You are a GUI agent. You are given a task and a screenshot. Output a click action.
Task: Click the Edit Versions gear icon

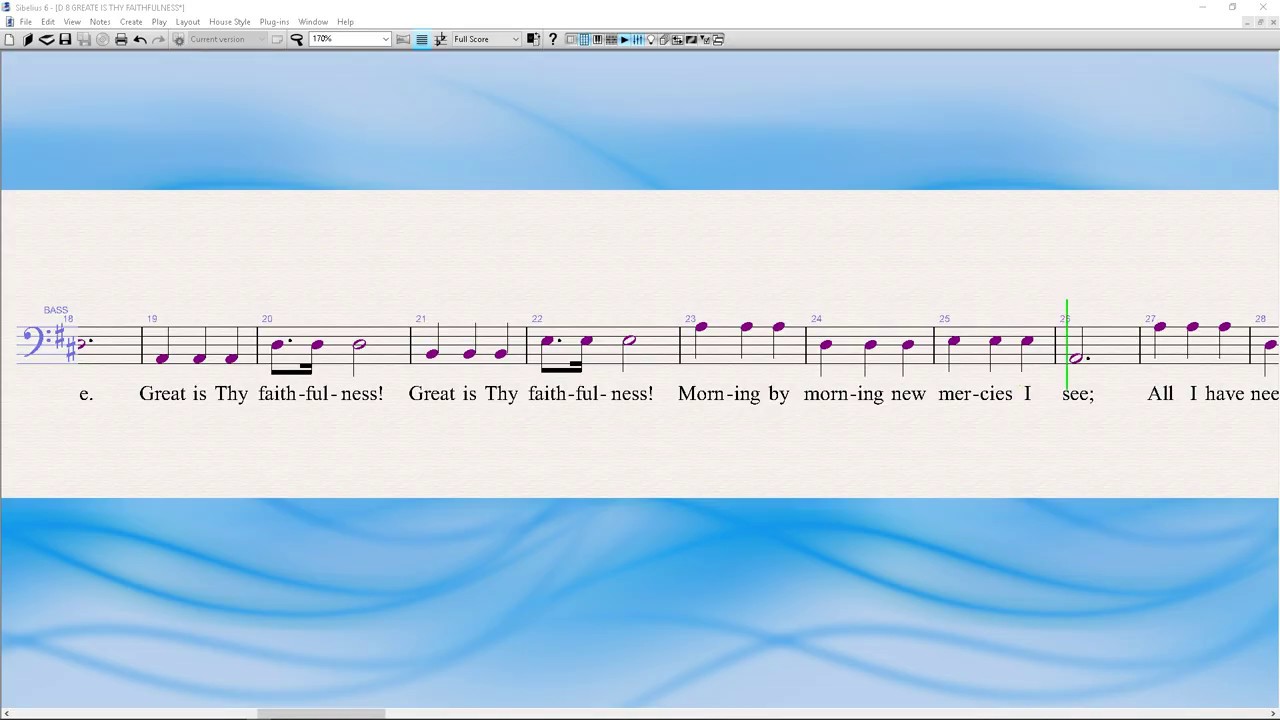(x=178, y=39)
